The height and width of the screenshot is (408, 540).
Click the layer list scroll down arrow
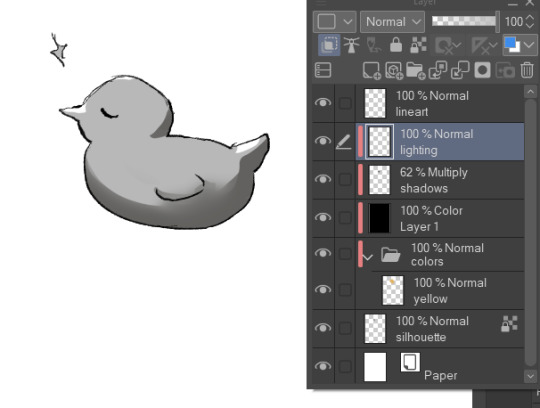[x=530, y=376]
